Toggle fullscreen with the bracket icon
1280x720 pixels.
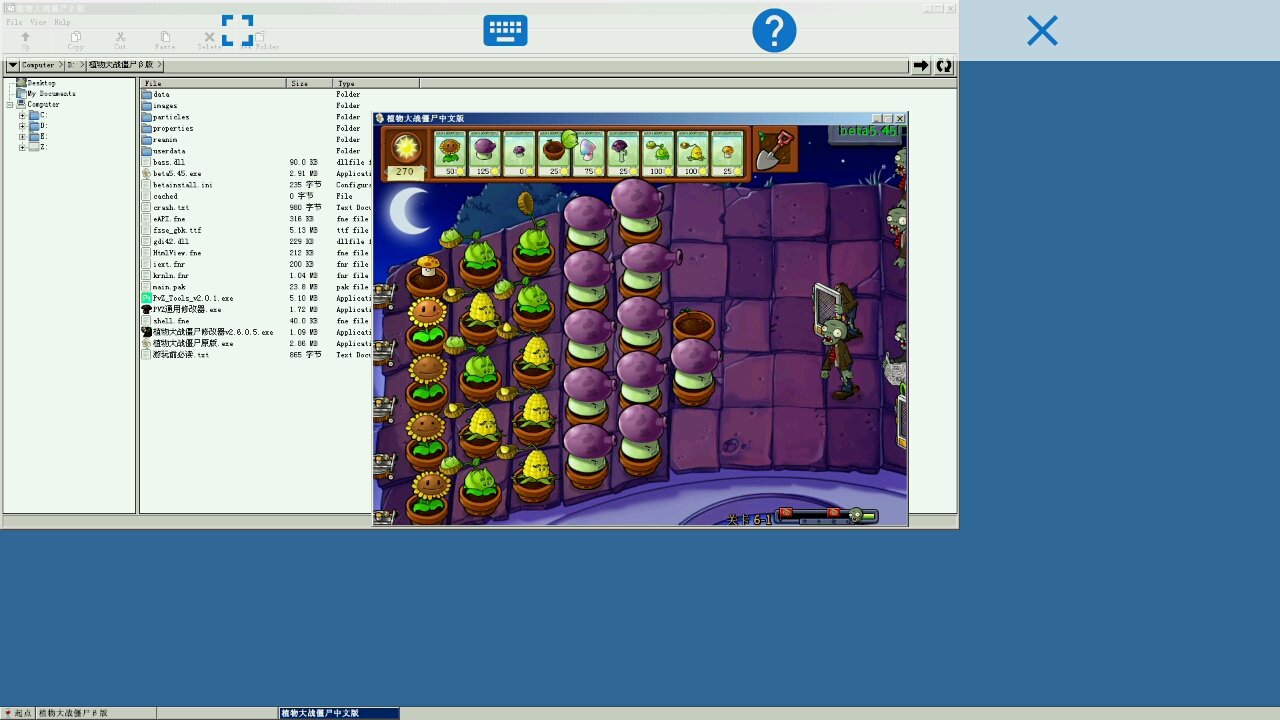tap(237, 30)
